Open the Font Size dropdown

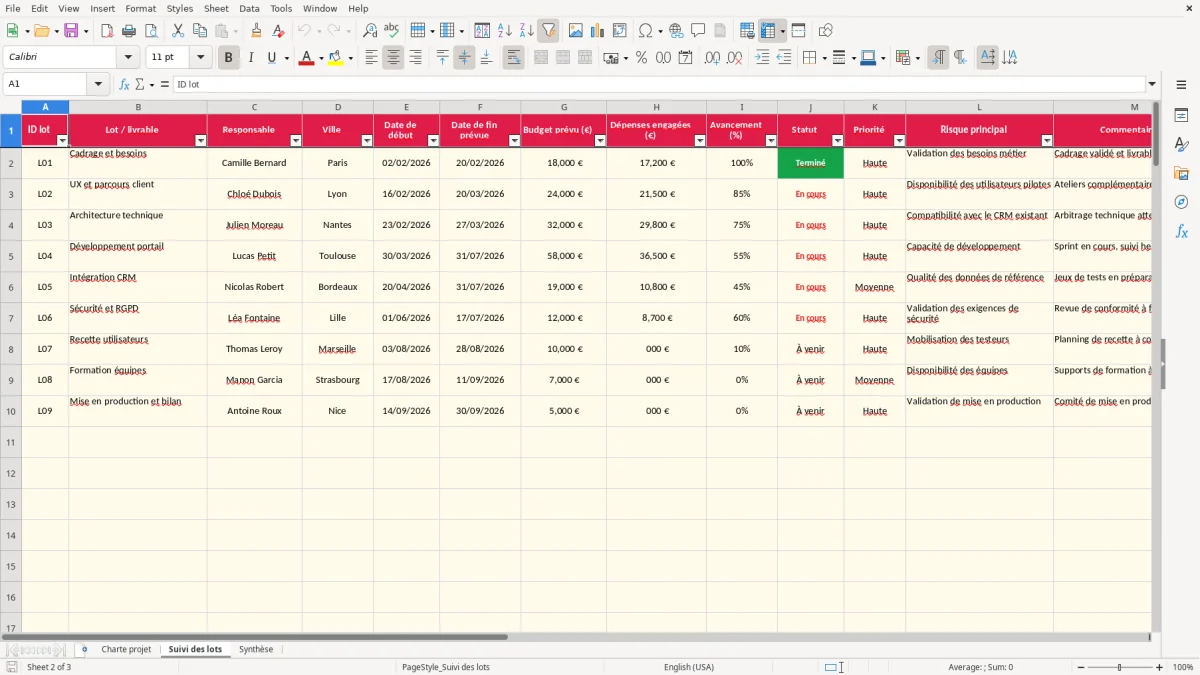pyautogui.click(x=200, y=58)
